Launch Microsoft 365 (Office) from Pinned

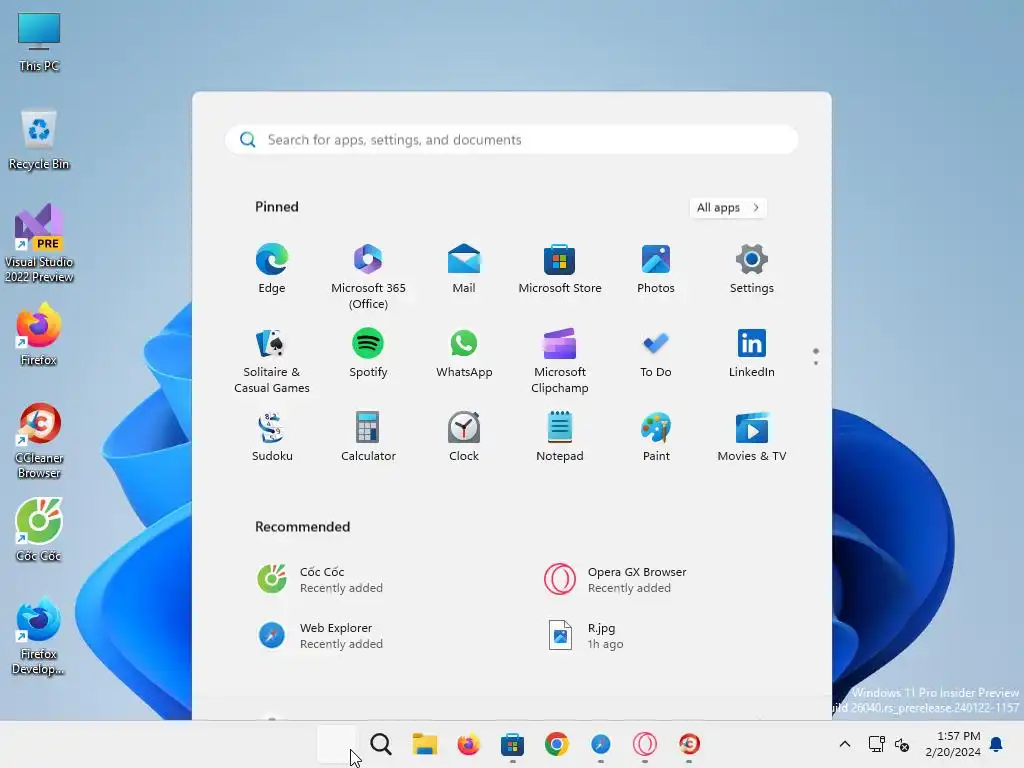(x=368, y=276)
